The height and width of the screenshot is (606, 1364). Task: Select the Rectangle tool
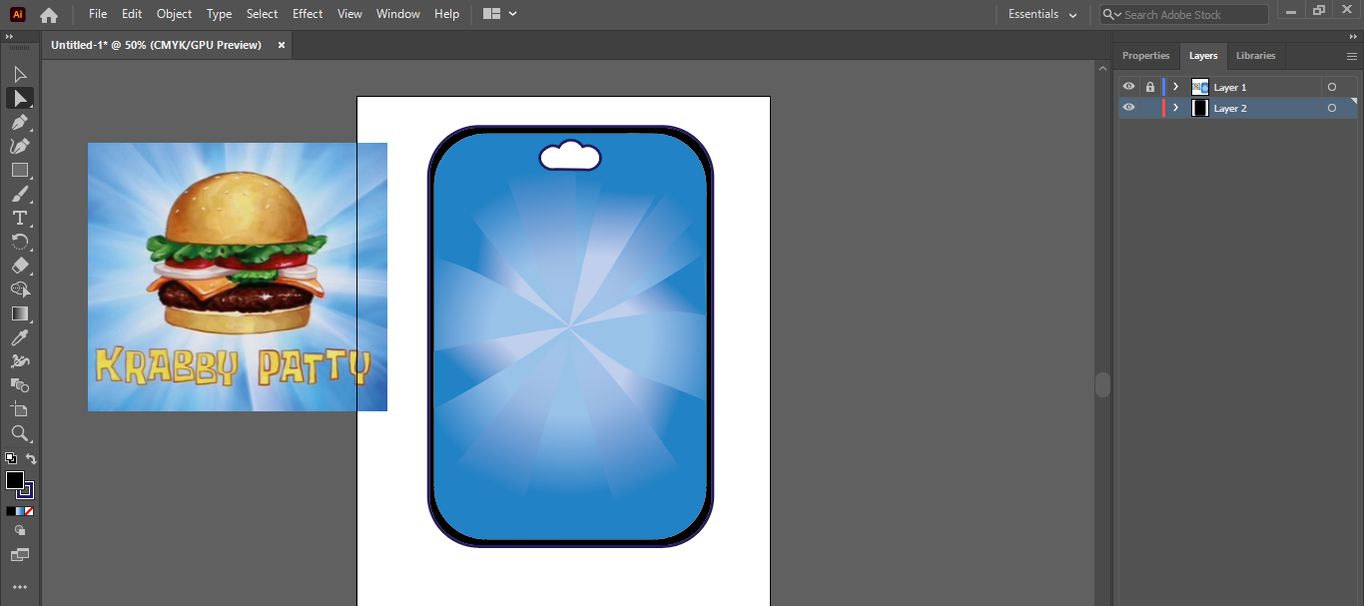(x=20, y=170)
